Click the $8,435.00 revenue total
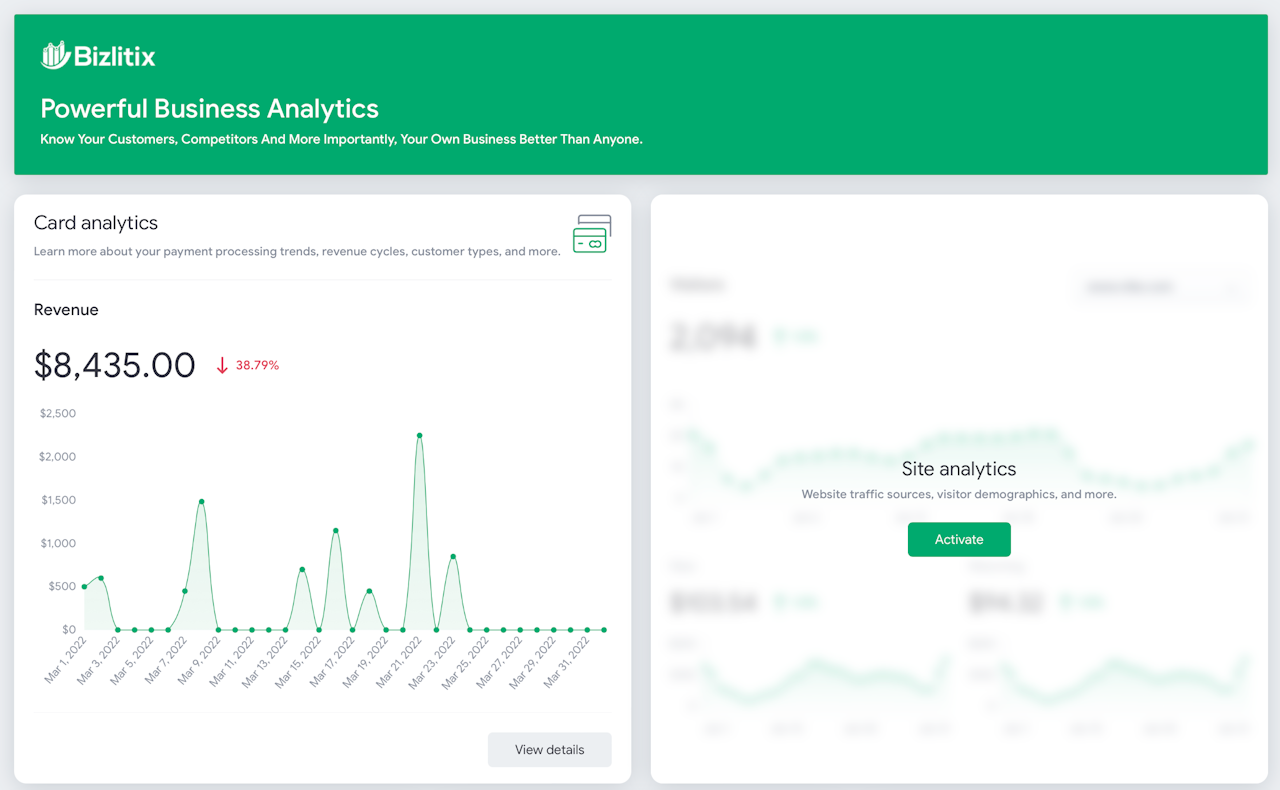This screenshot has height=790, width=1280. (x=115, y=365)
